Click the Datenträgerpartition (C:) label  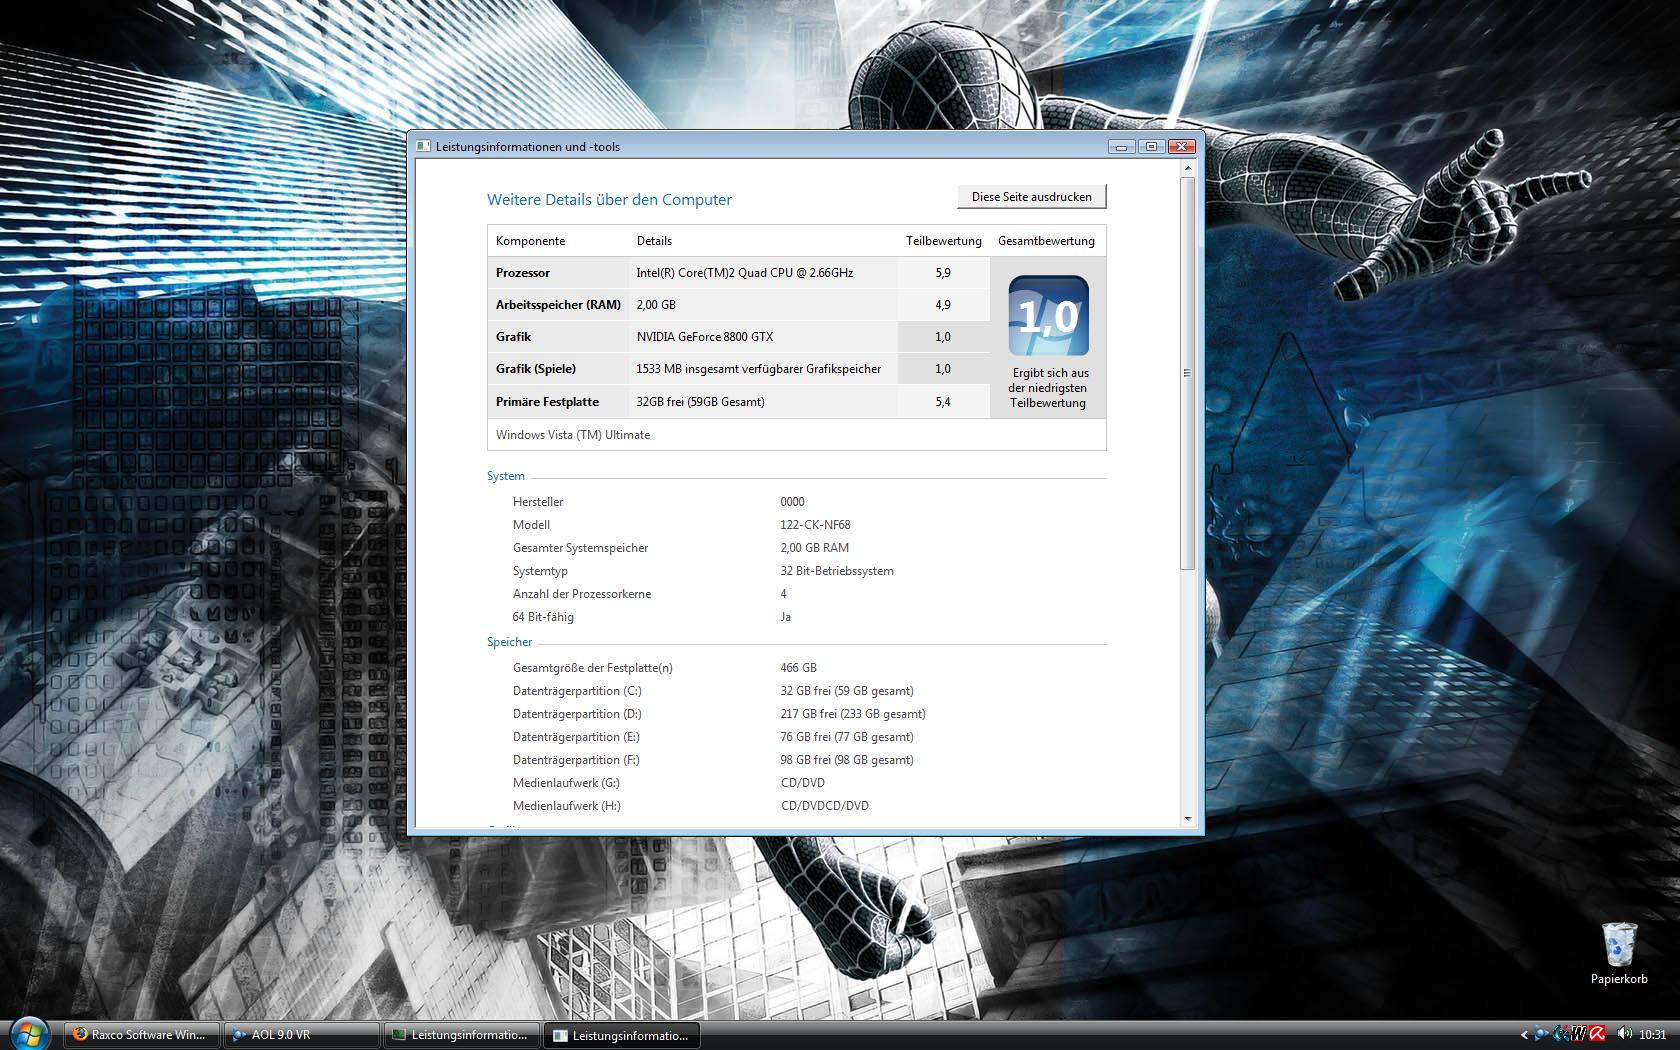click(x=577, y=691)
